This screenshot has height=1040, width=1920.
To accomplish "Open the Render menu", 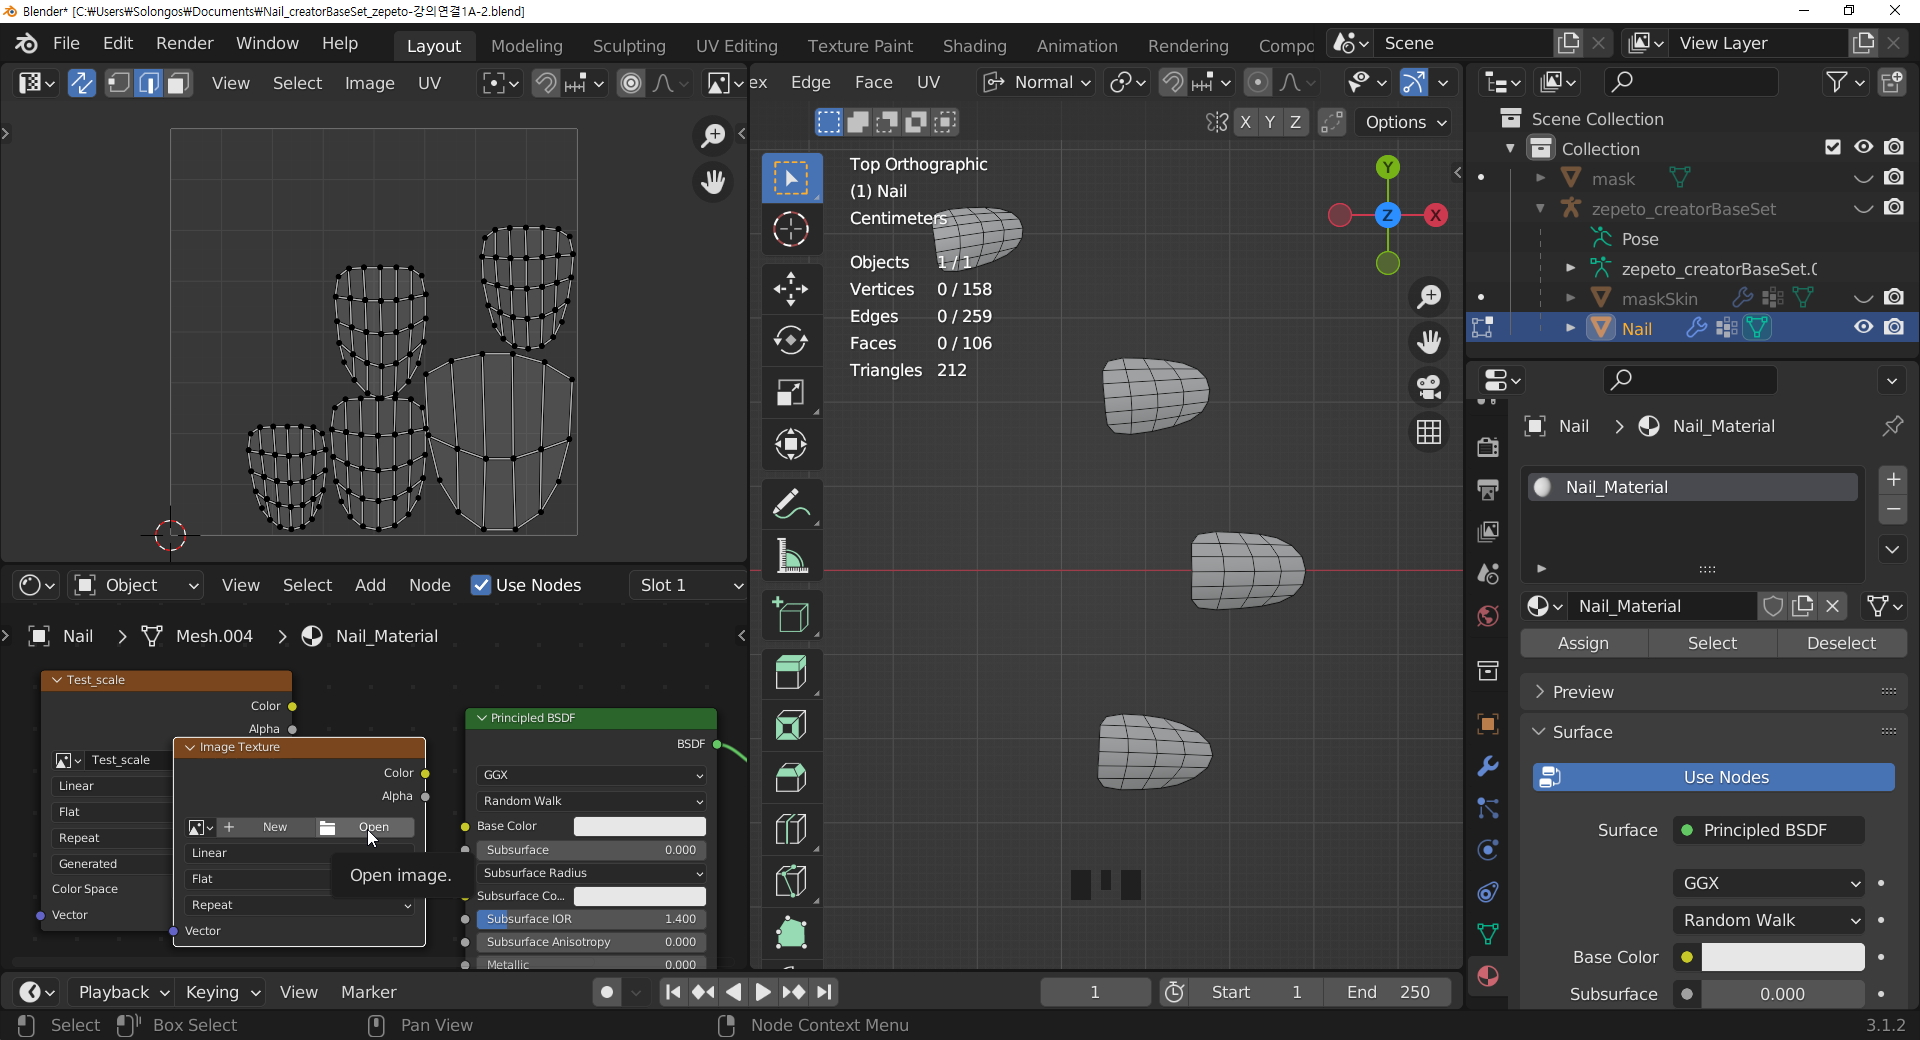I will pos(185,44).
